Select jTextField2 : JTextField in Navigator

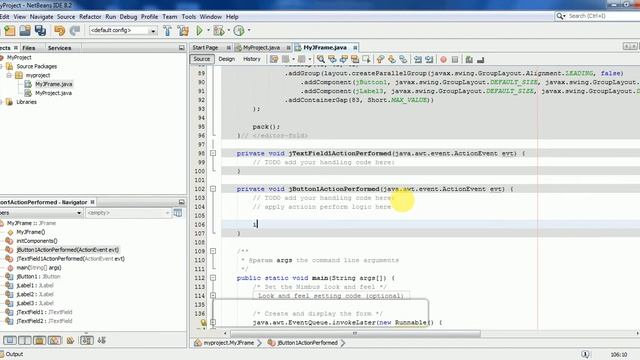(44, 321)
